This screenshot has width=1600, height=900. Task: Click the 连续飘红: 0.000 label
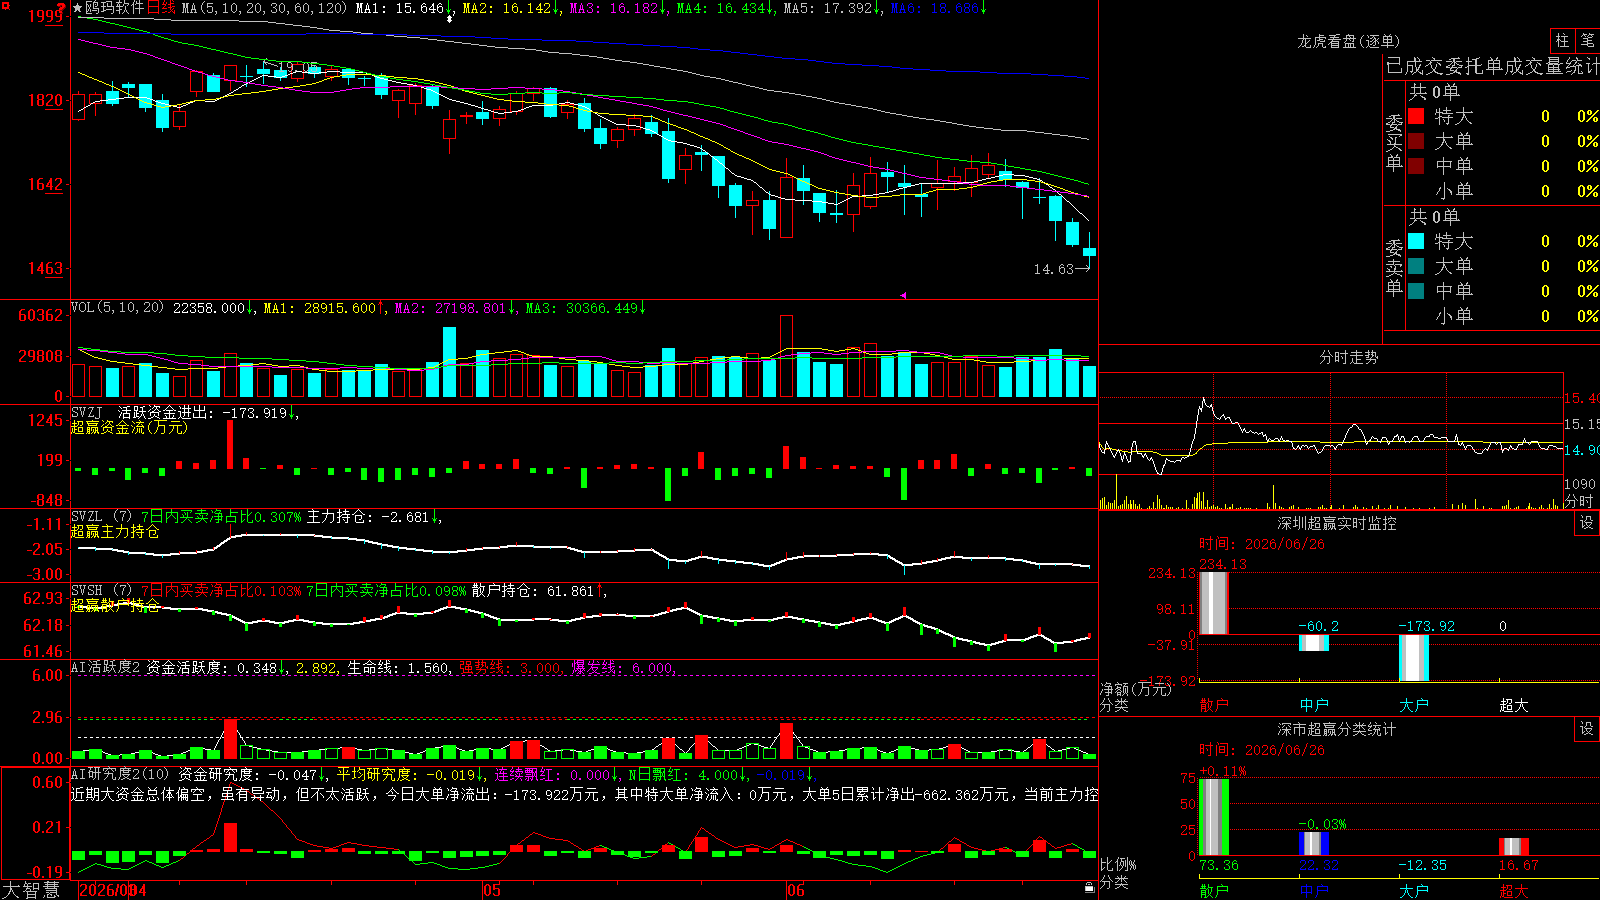tap(553, 774)
